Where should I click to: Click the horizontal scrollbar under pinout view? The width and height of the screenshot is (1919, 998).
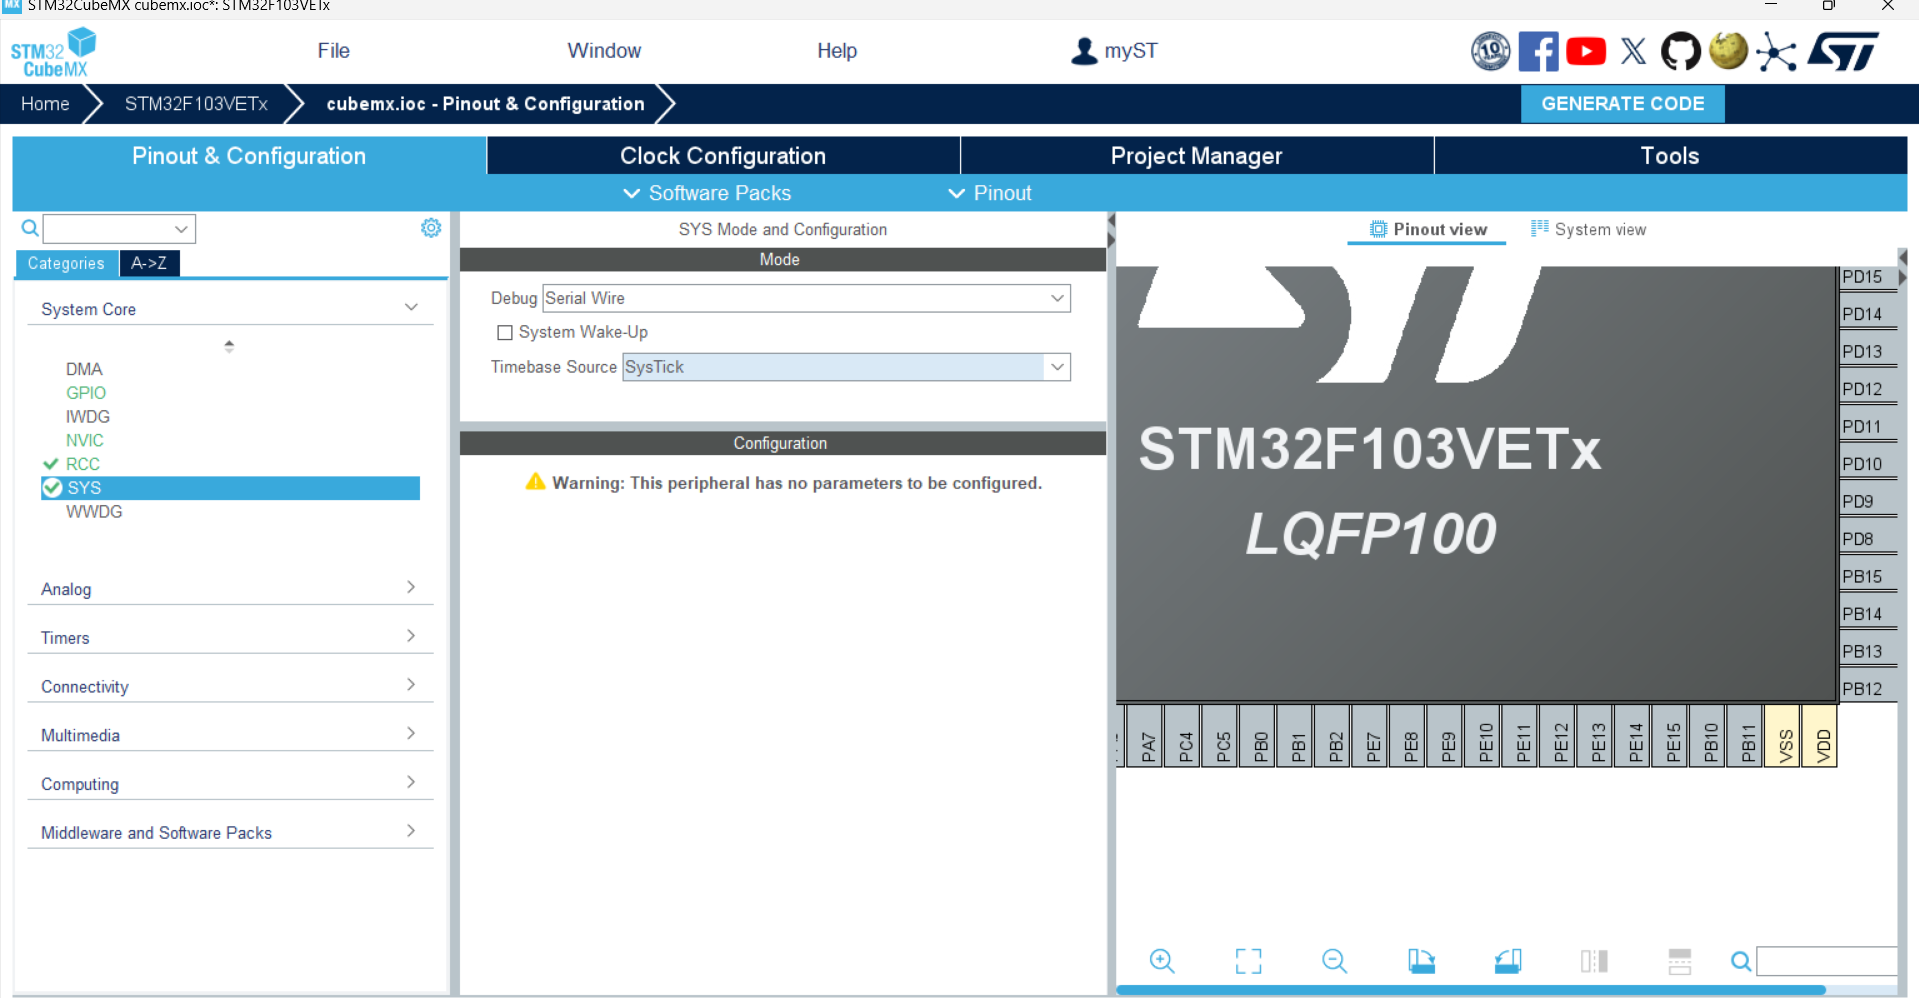[x=1470, y=990]
